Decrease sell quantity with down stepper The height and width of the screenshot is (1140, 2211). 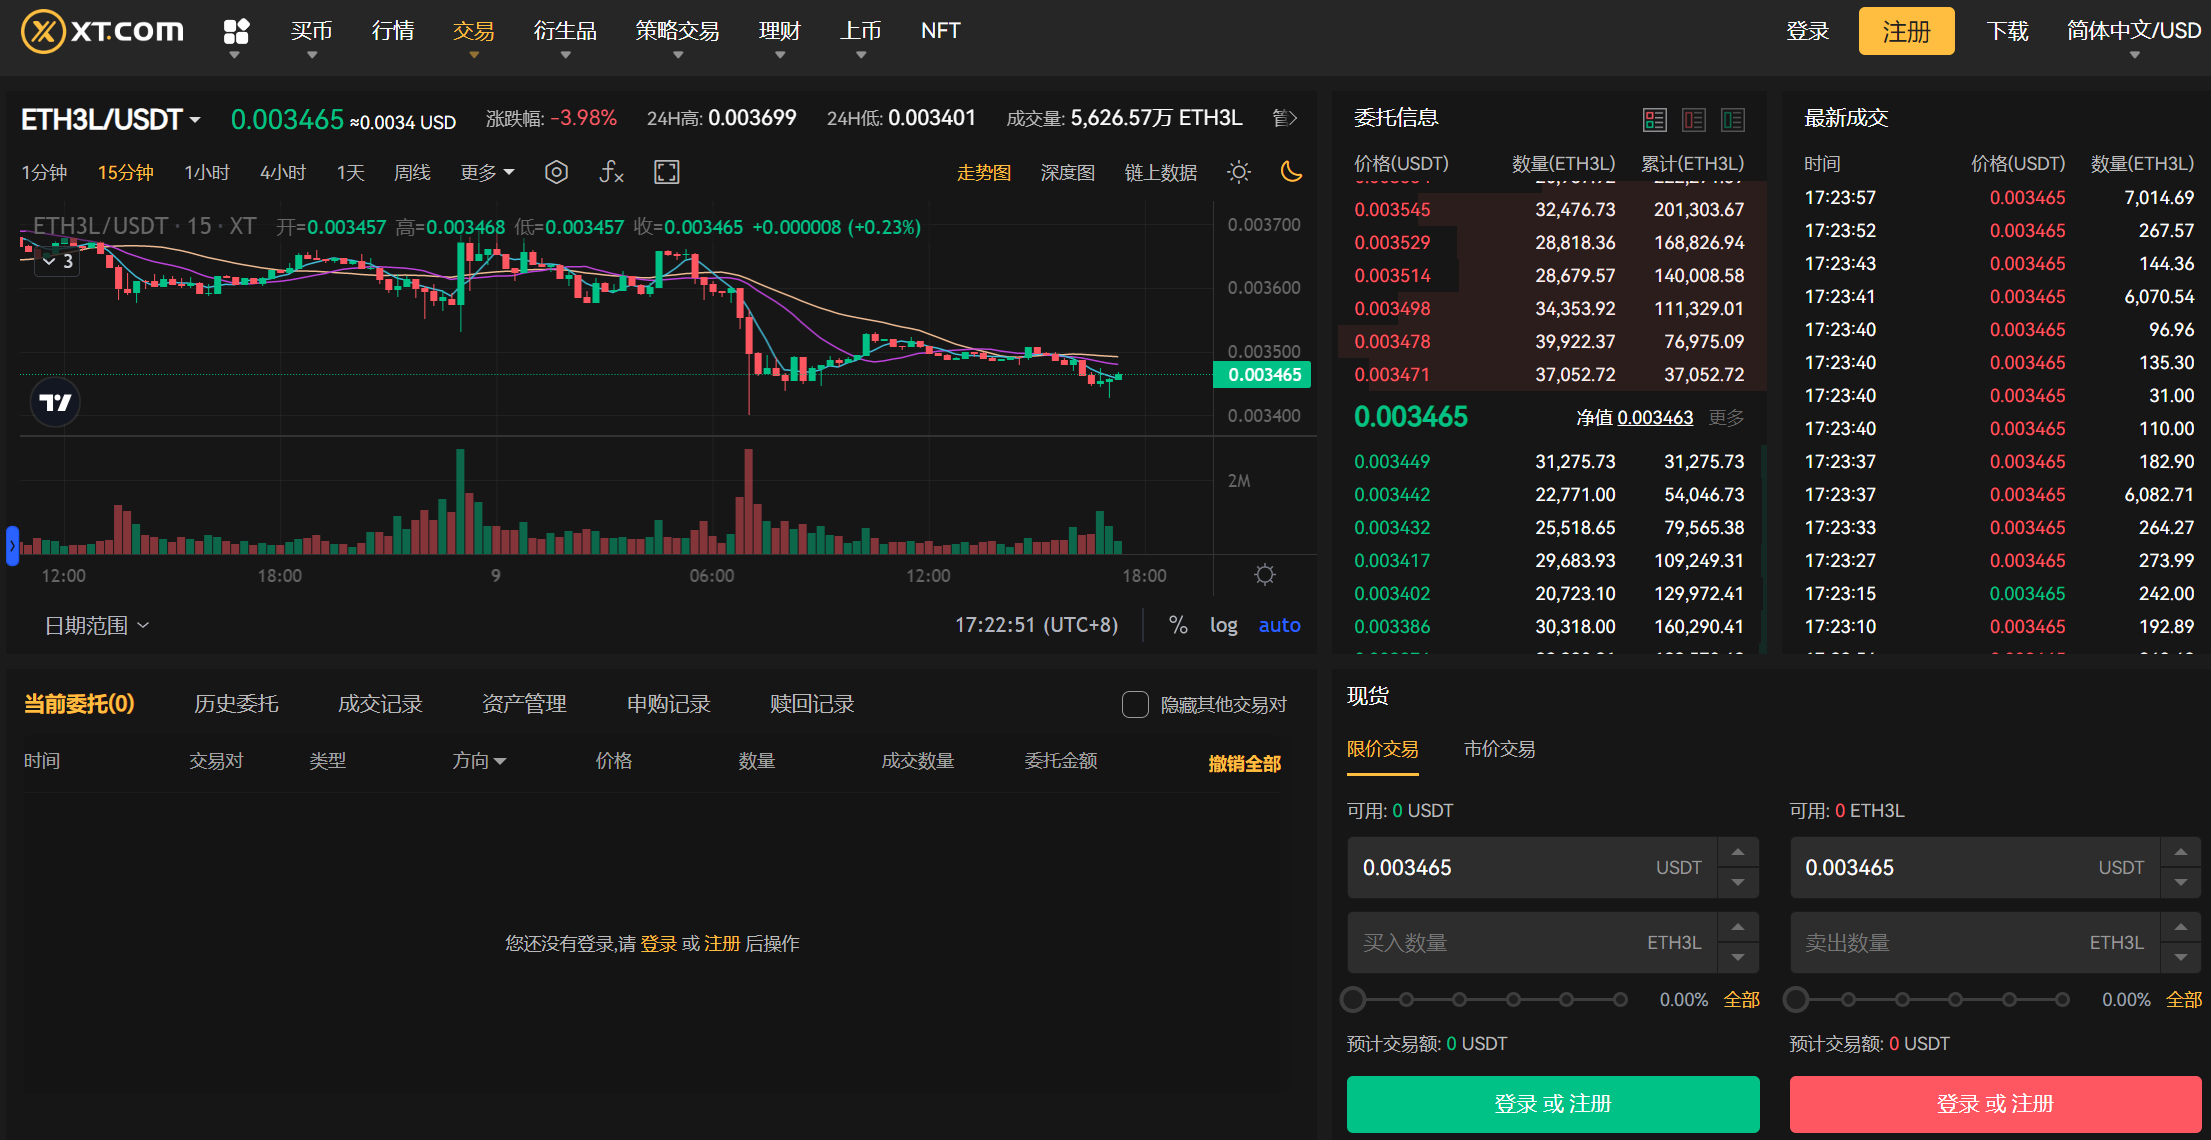(x=2180, y=957)
